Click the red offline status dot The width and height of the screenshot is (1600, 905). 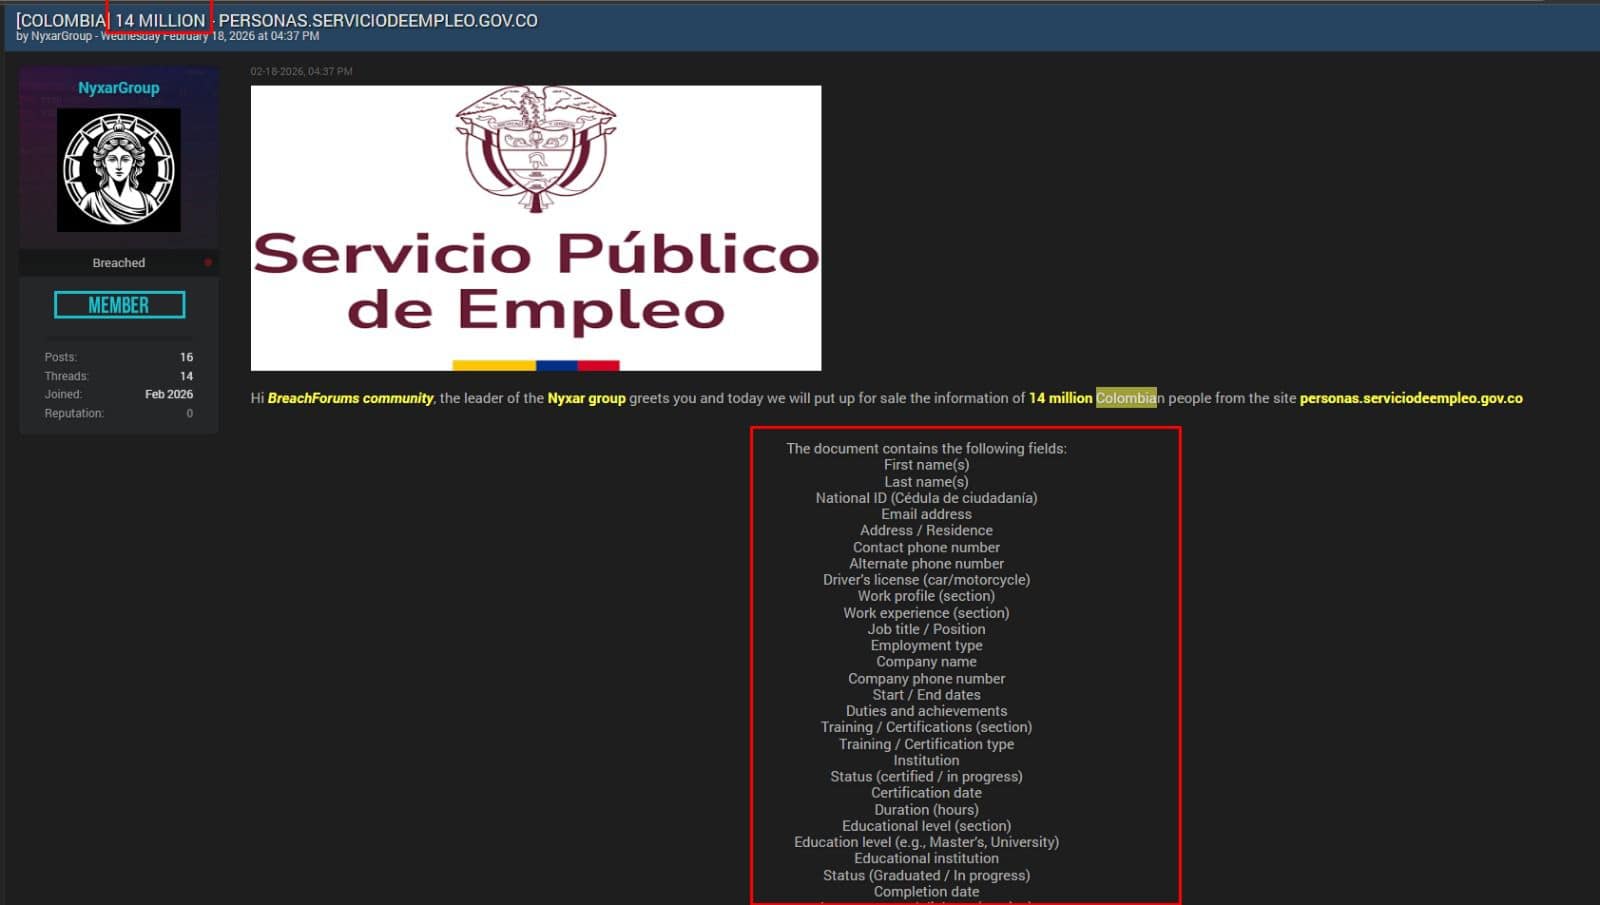[208, 263]
